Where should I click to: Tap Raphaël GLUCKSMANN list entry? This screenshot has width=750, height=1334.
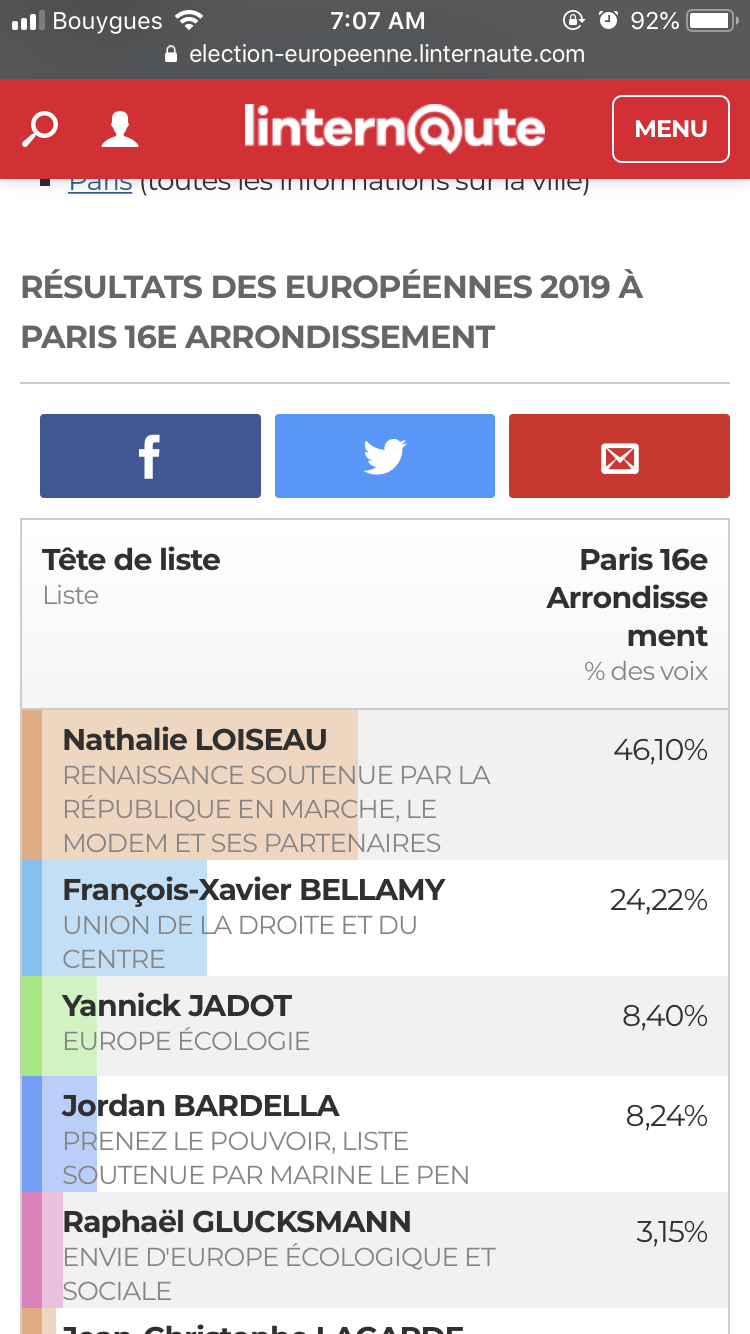coord(375,1250)
